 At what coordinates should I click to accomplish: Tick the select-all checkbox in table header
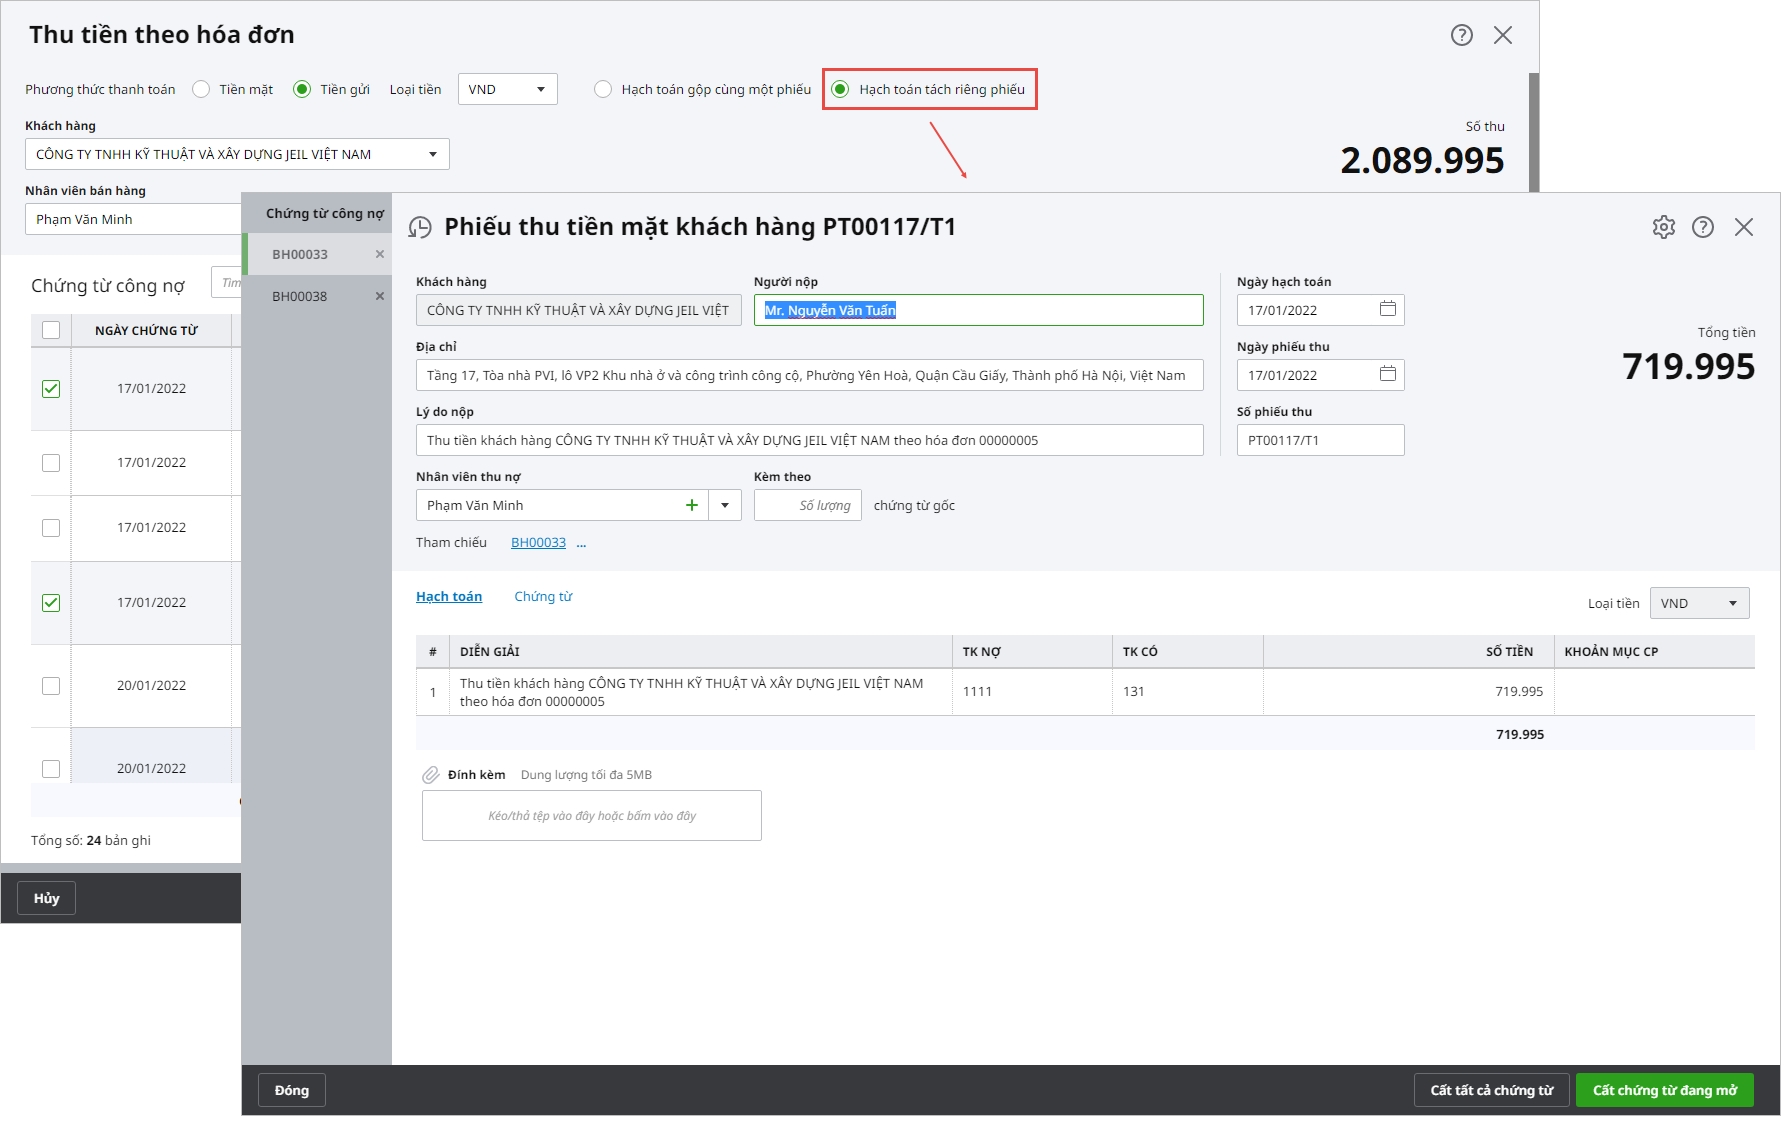point(51,330)
